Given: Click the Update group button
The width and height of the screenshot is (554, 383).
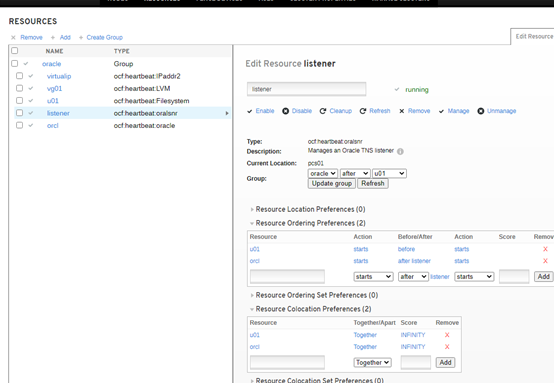Looking at the screenshot, I should [331, 183].
